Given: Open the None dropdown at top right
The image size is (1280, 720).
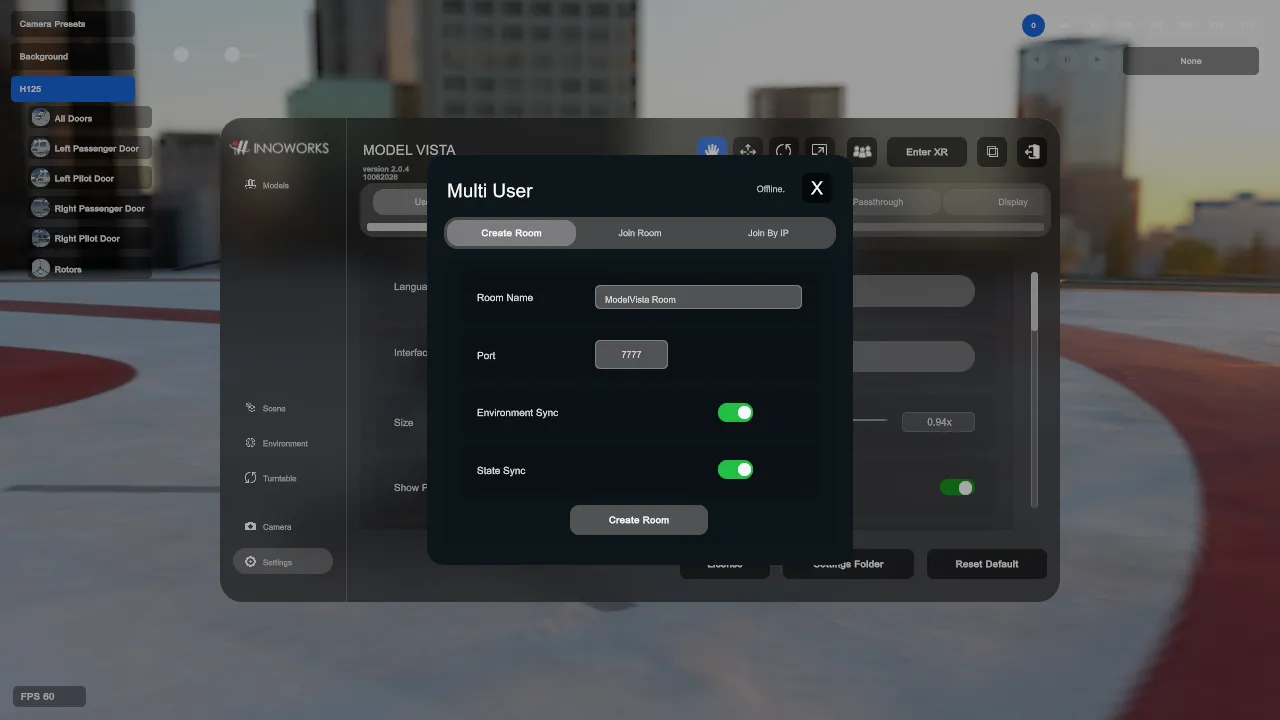Looking at the screenshot, I should click(x=1191, y=61).
